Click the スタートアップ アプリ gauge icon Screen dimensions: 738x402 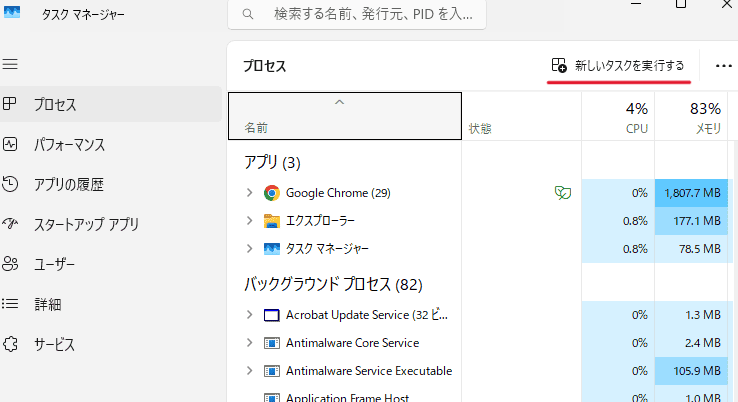[10, 224]
